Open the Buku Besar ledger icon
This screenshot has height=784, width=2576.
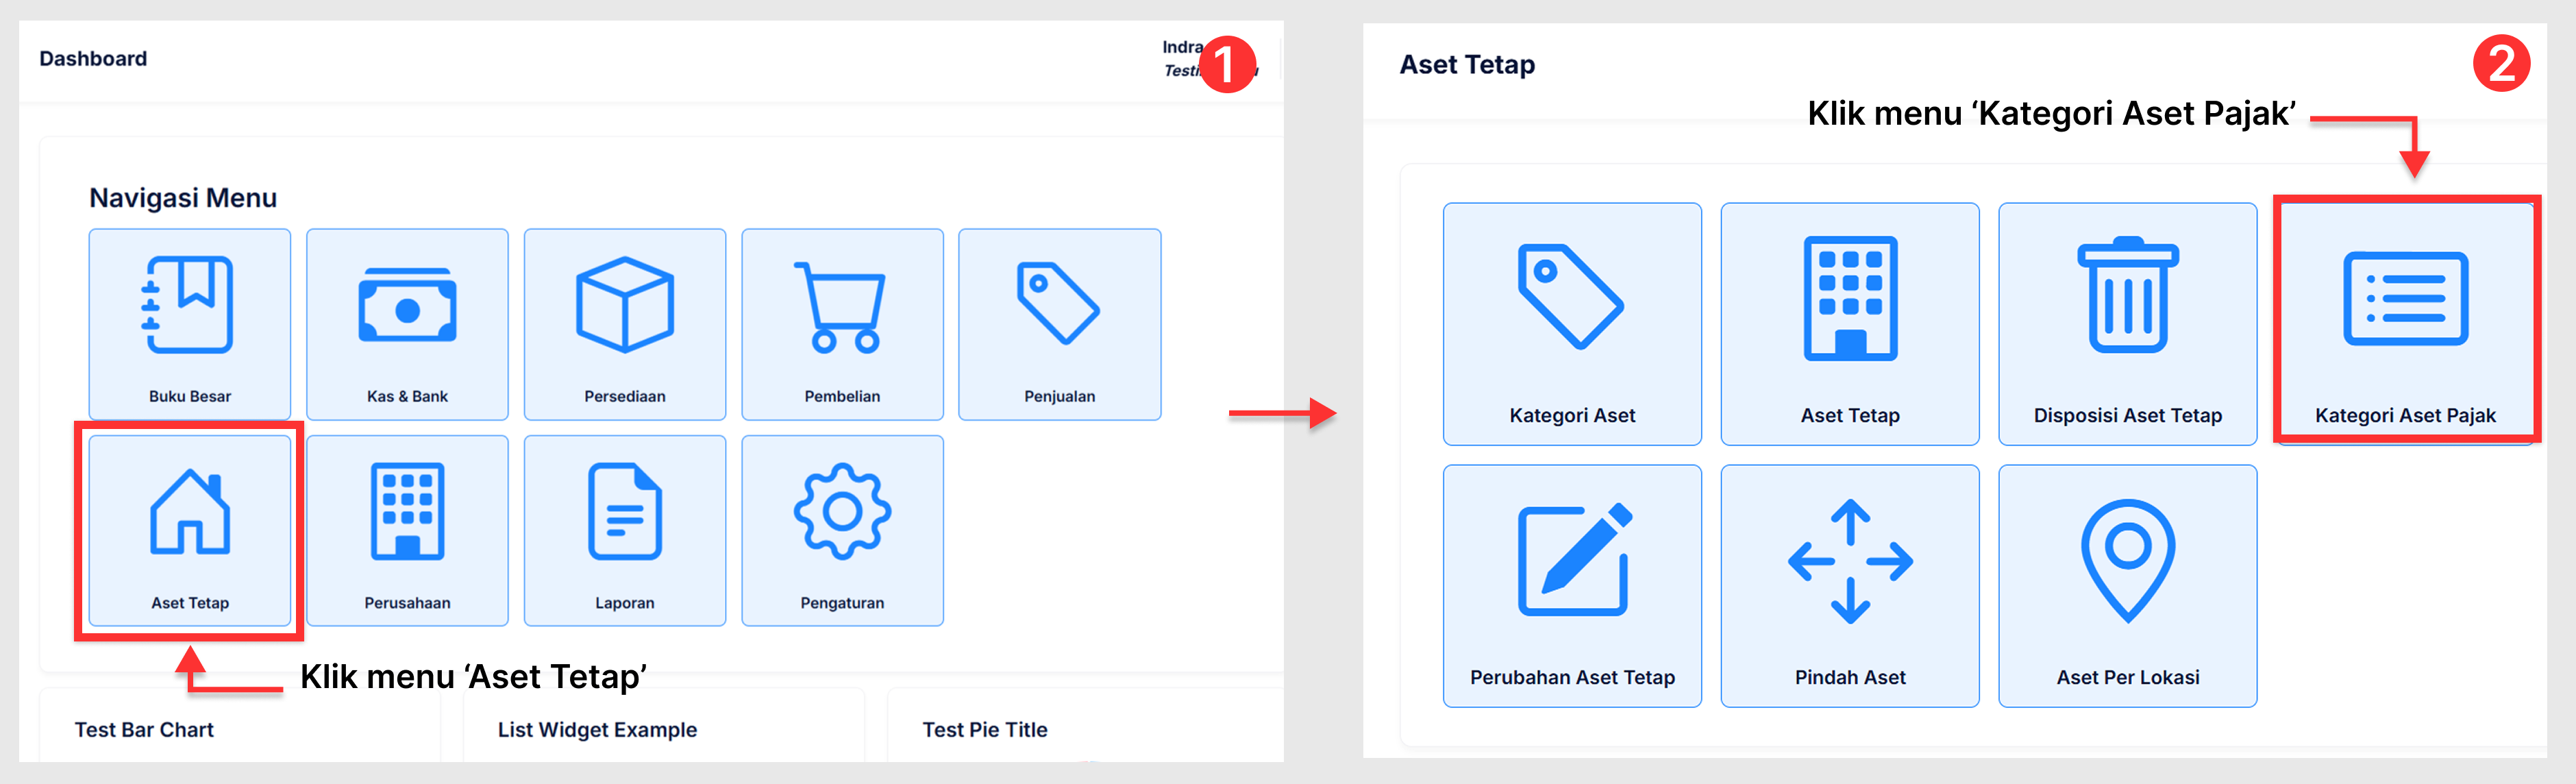click(189, 305)
